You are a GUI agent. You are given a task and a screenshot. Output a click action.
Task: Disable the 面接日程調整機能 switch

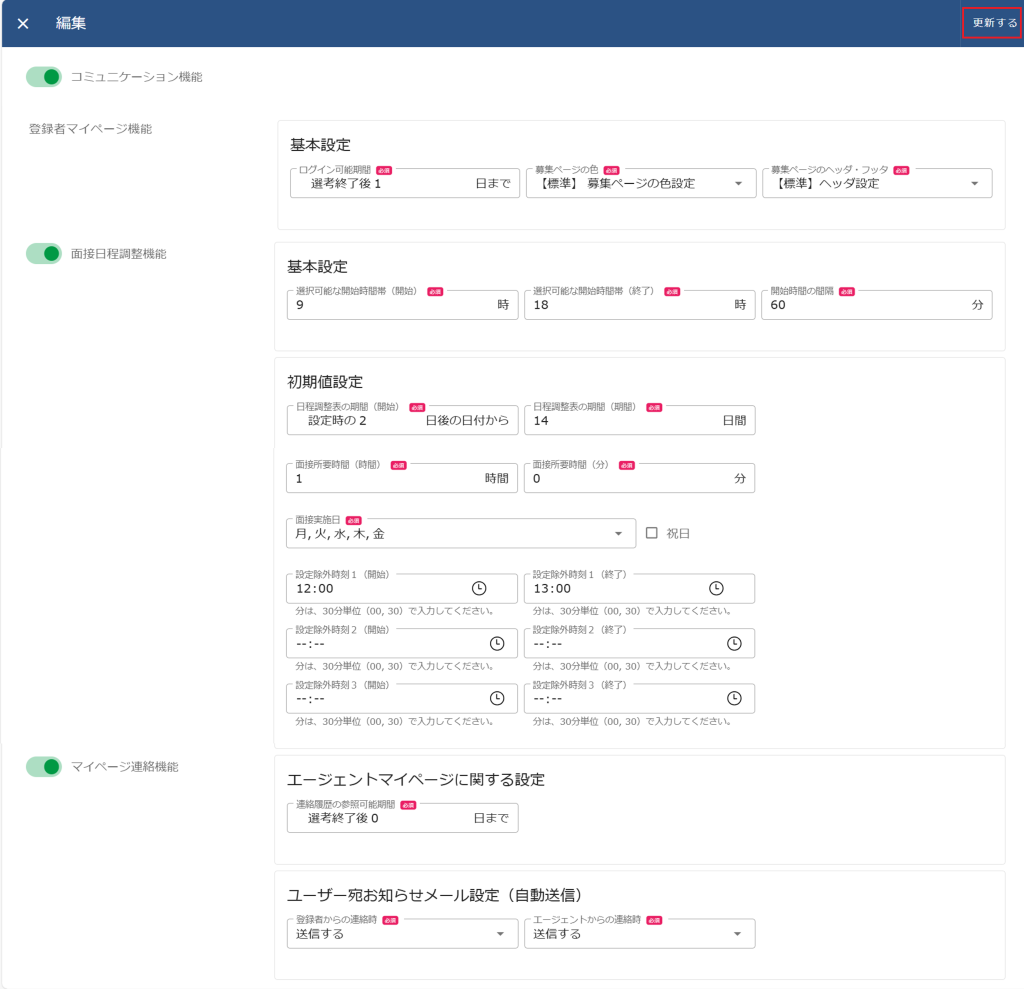tap(44, 254)
